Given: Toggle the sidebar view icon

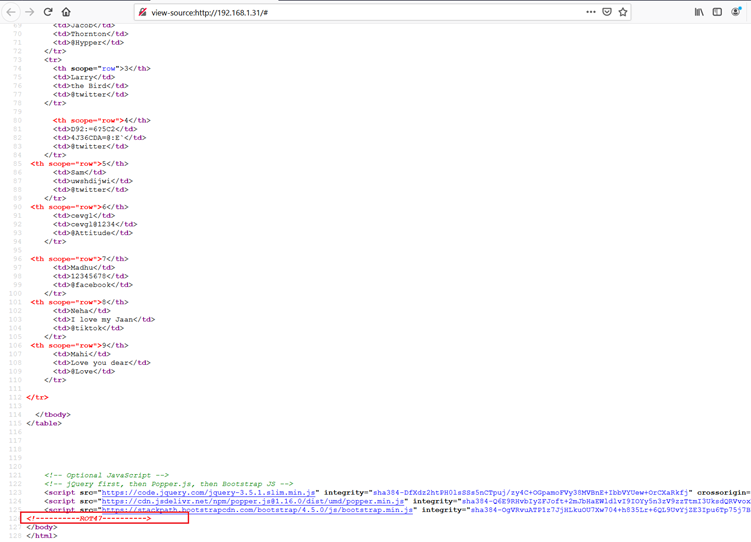Looking at the screenshot, I should click(717, 12).
